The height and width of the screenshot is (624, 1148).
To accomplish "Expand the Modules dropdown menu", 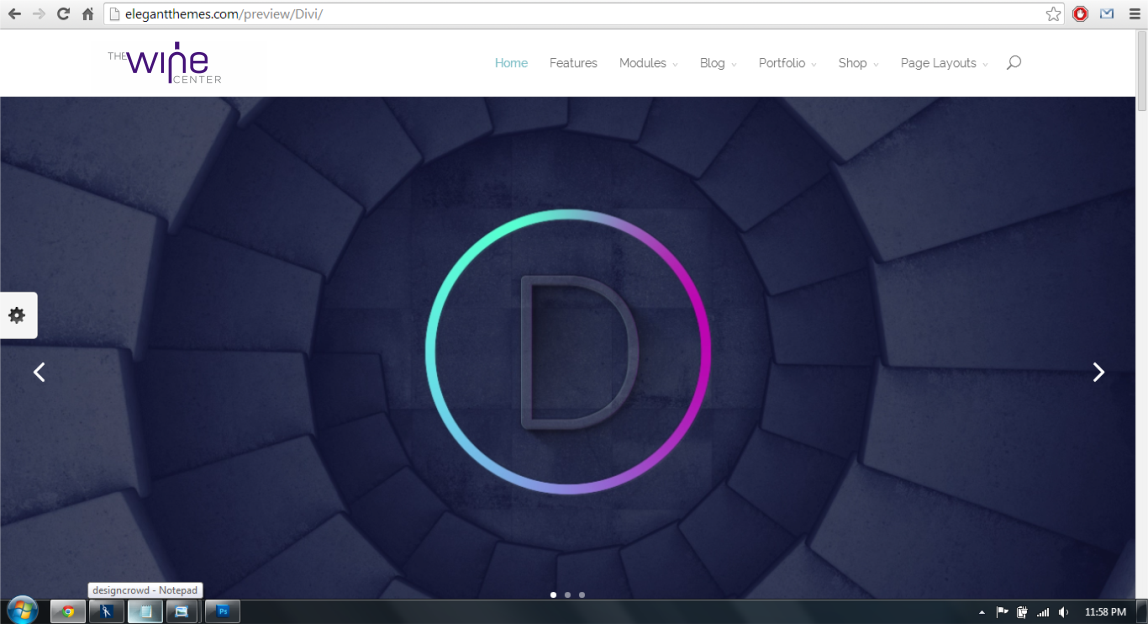I will [647, 63].
